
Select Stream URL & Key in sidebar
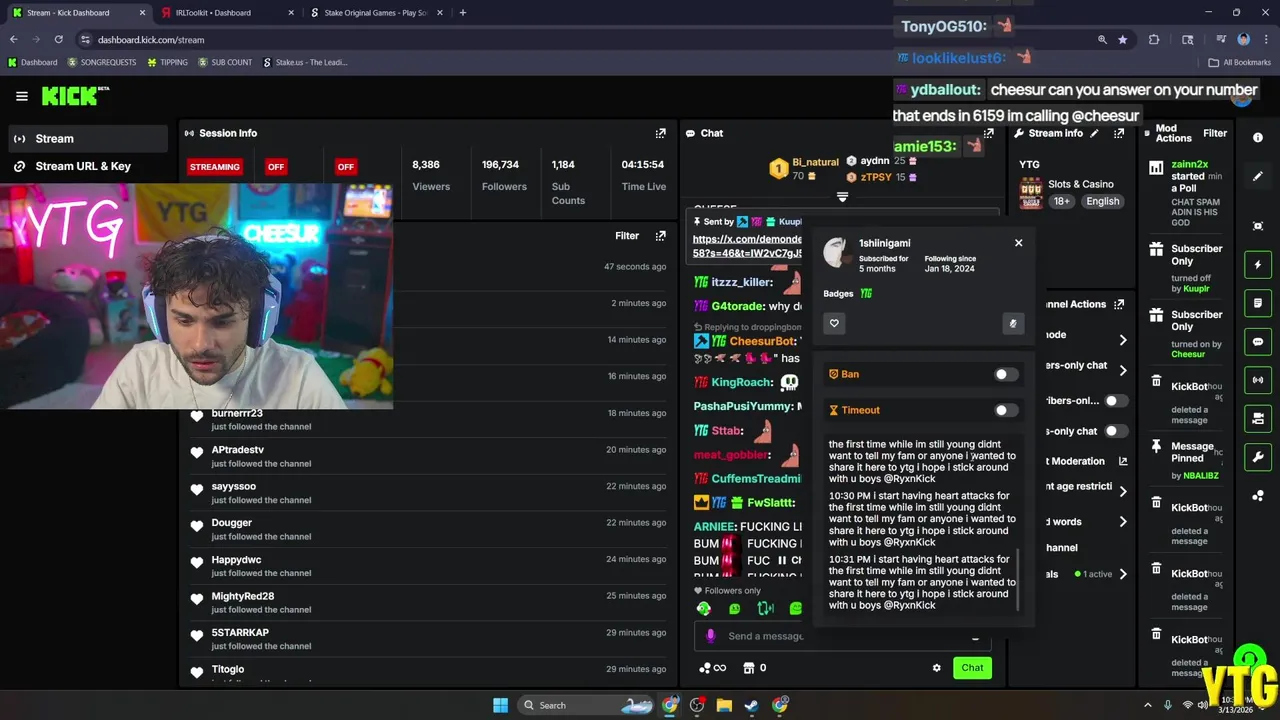click(86, 166)
